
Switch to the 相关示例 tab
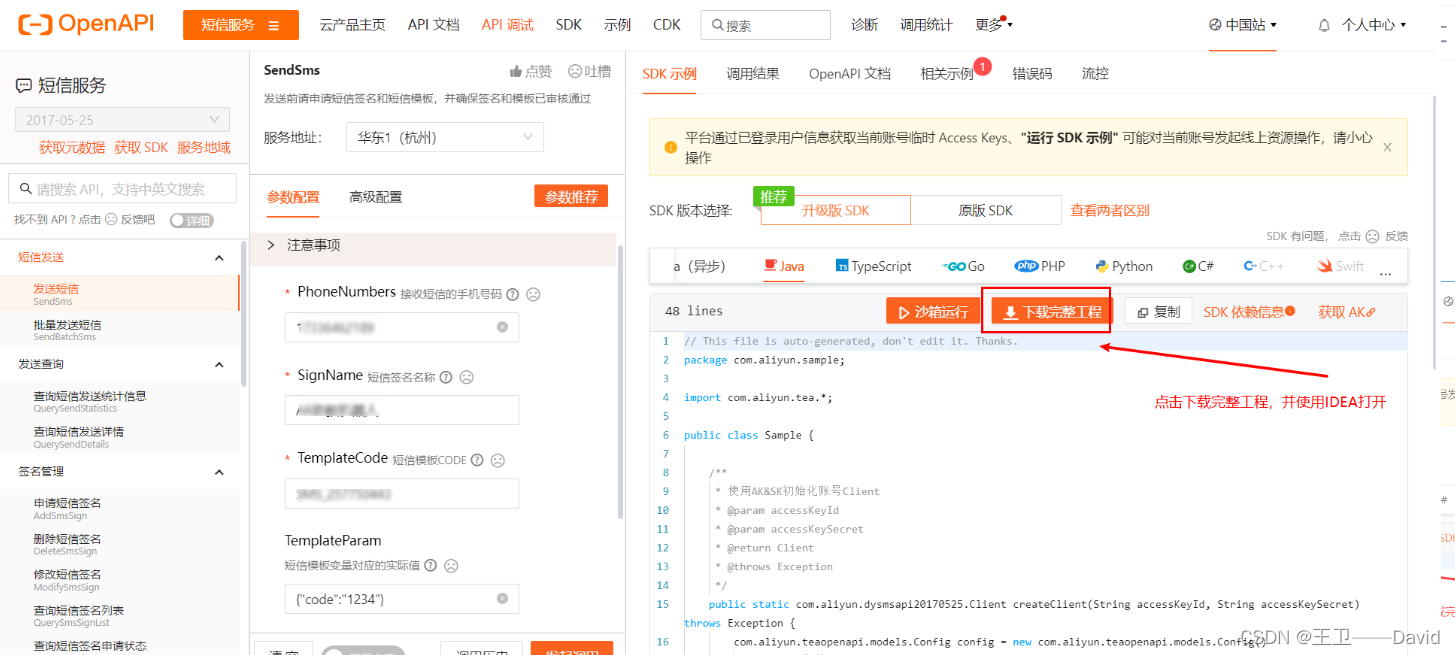[x=947, y=73]
